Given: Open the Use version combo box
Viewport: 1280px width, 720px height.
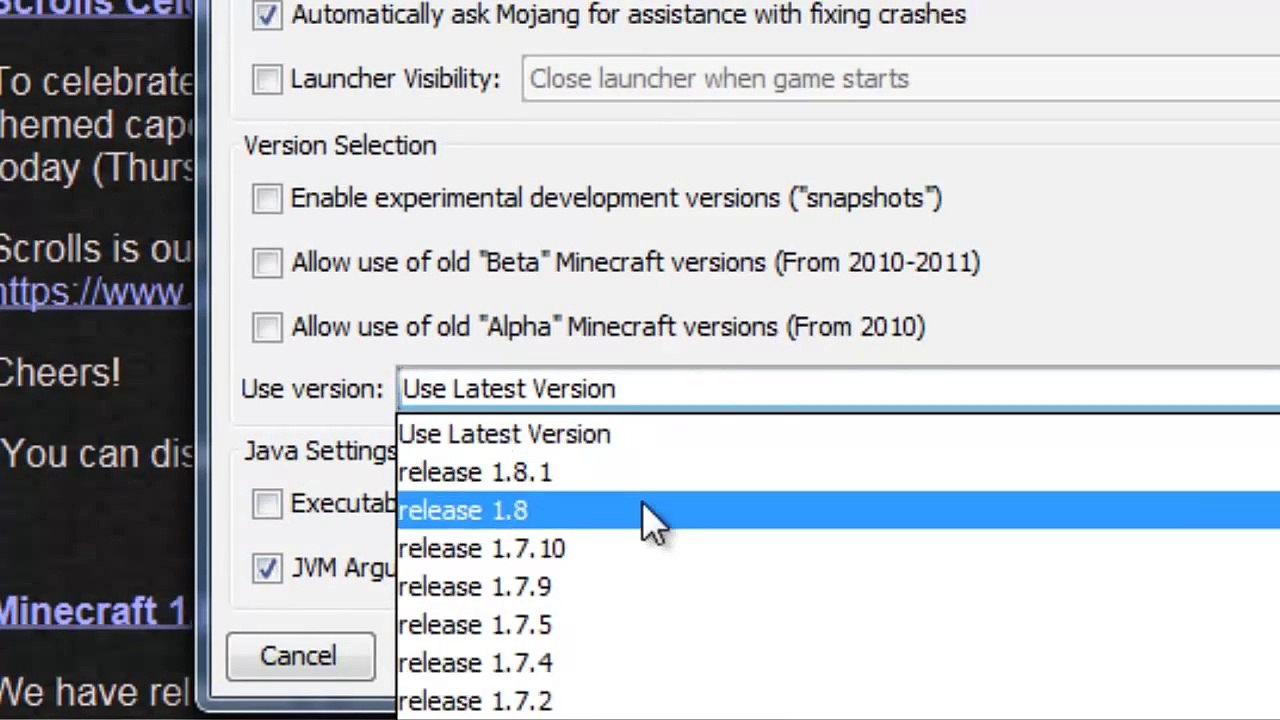Looking at the screenshot, I should (x=838, y=389).
